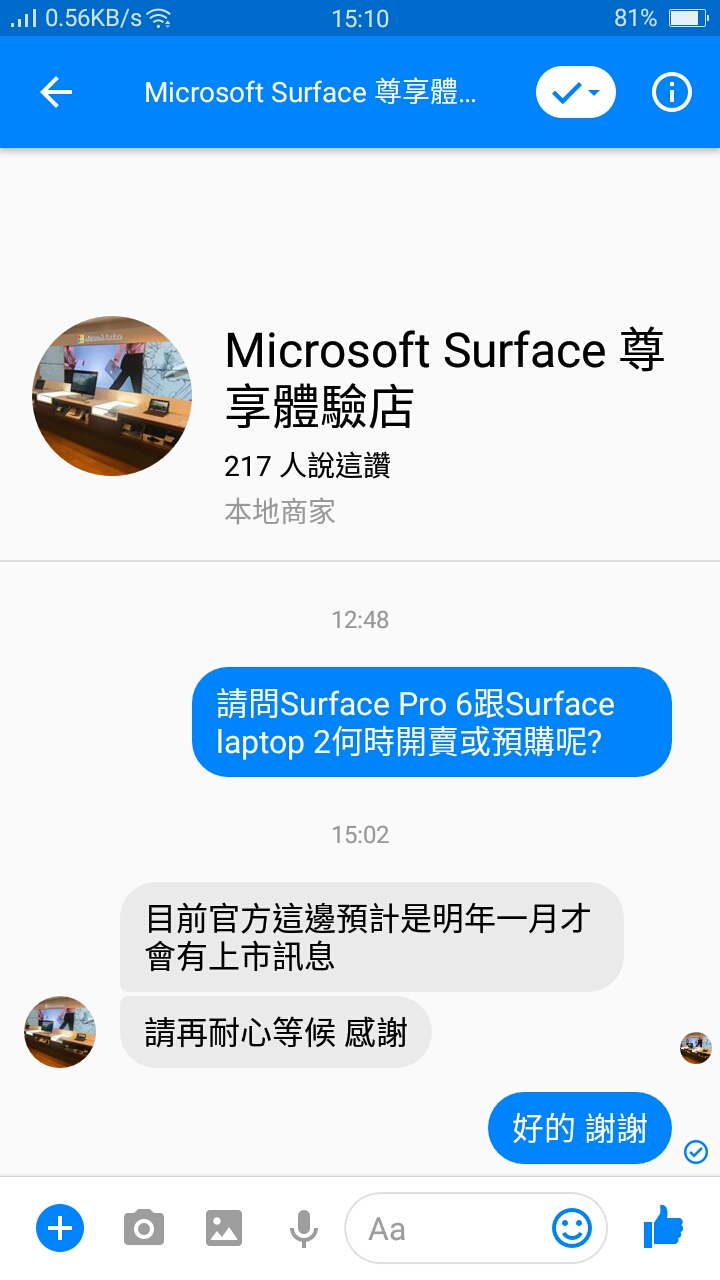
Task: Tap the microphone voice message icon
Action: tap(303, 1228)
